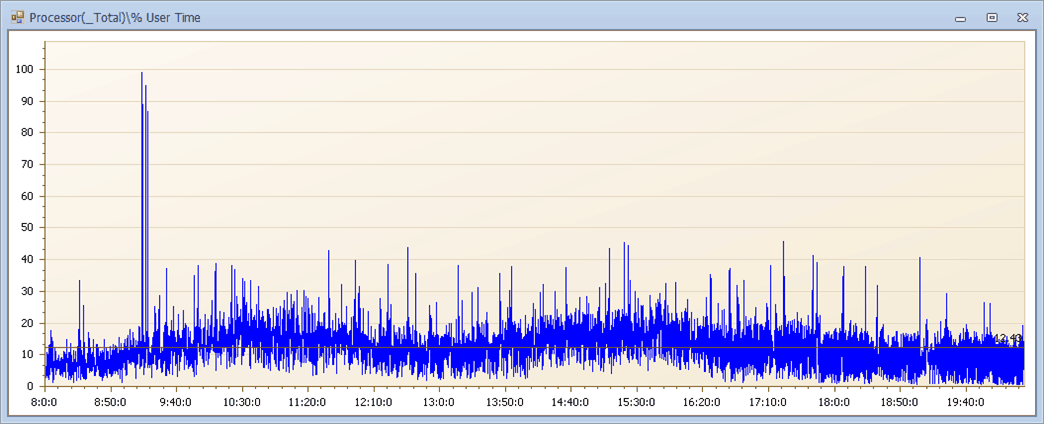Screen dimensions: 1044x424
Task: Select the 13:0:0 time axis label
Action: pyautogui.click(x=439, y=402)
